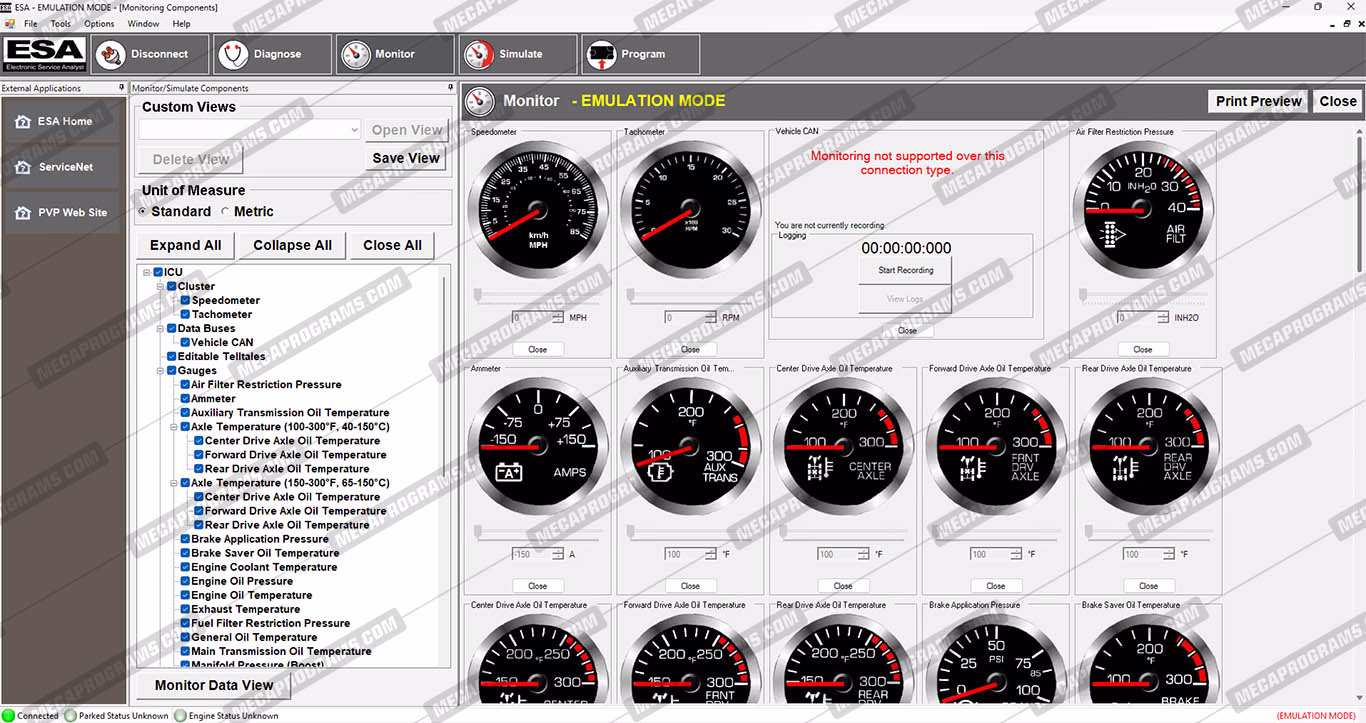
Task: Uncheck the Speedometer checkbox
Action: (x=185, y=300)
